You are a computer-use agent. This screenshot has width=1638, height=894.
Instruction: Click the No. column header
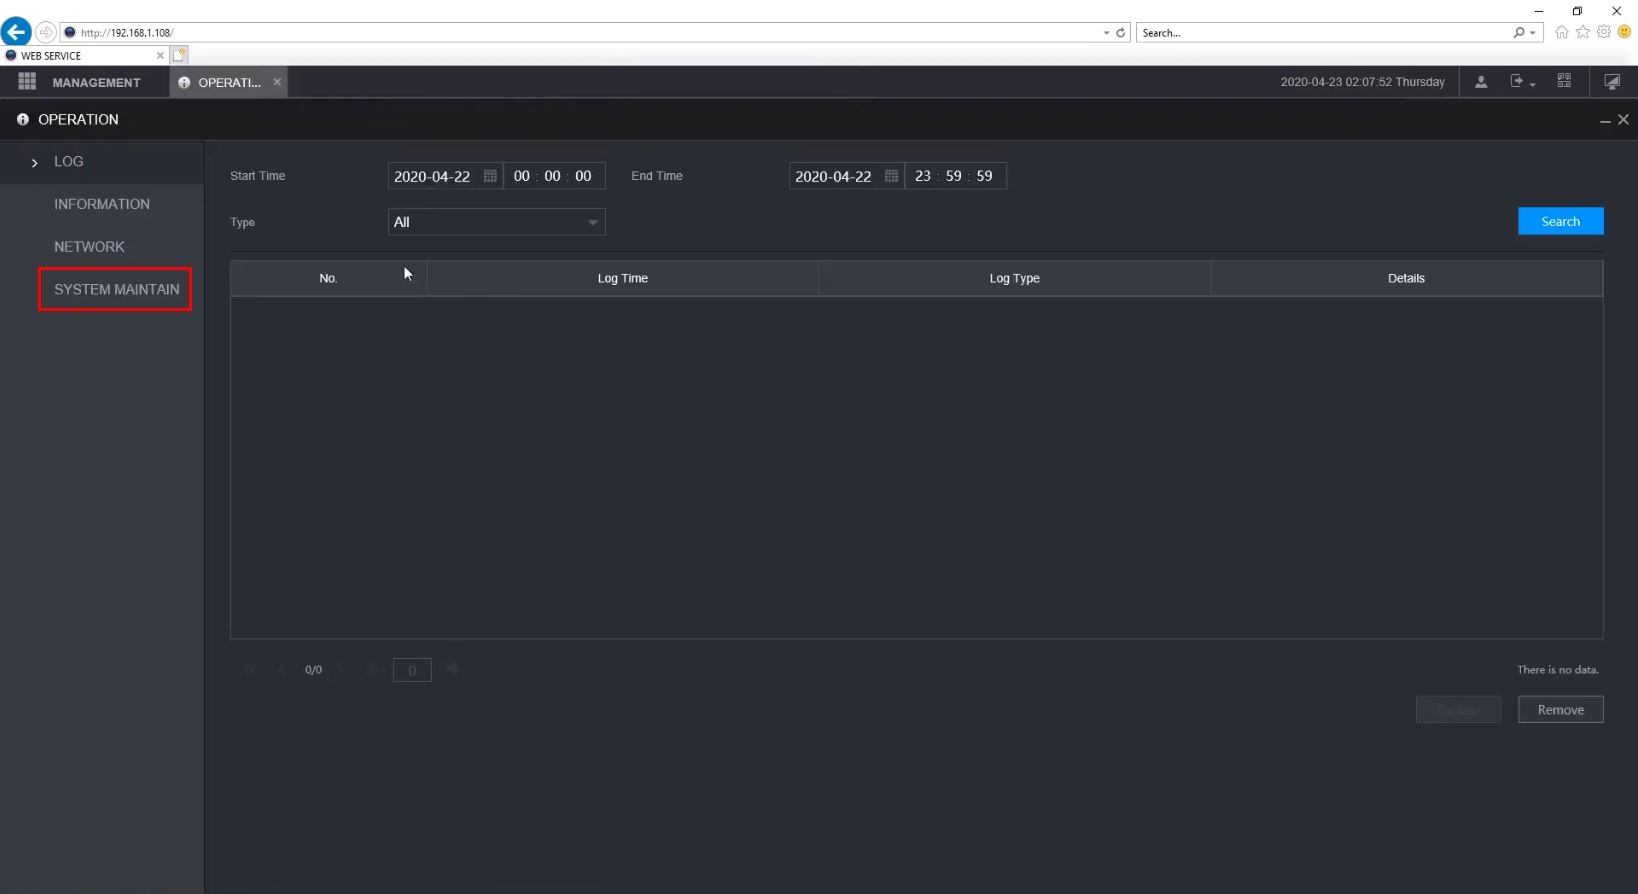pos(328,278)
